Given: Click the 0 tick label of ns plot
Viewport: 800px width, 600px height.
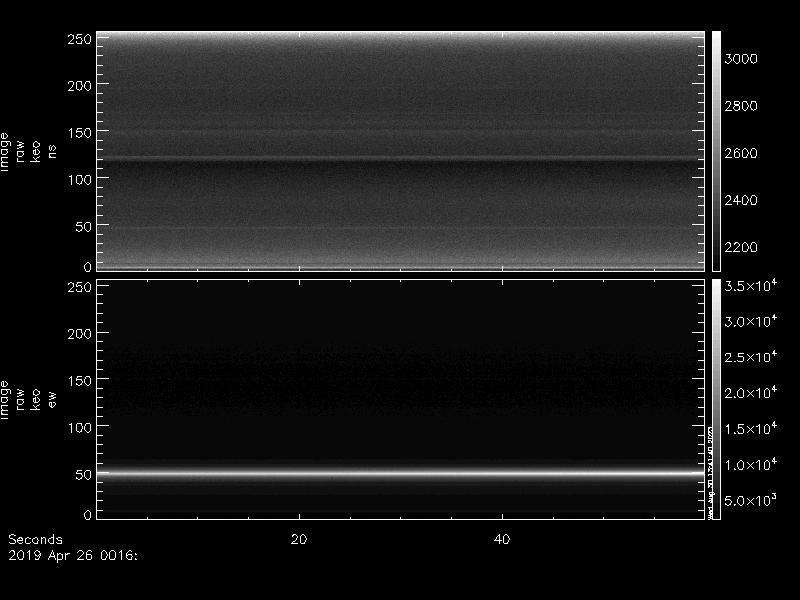Looking at the screenshot, I should tap(88, 266).
